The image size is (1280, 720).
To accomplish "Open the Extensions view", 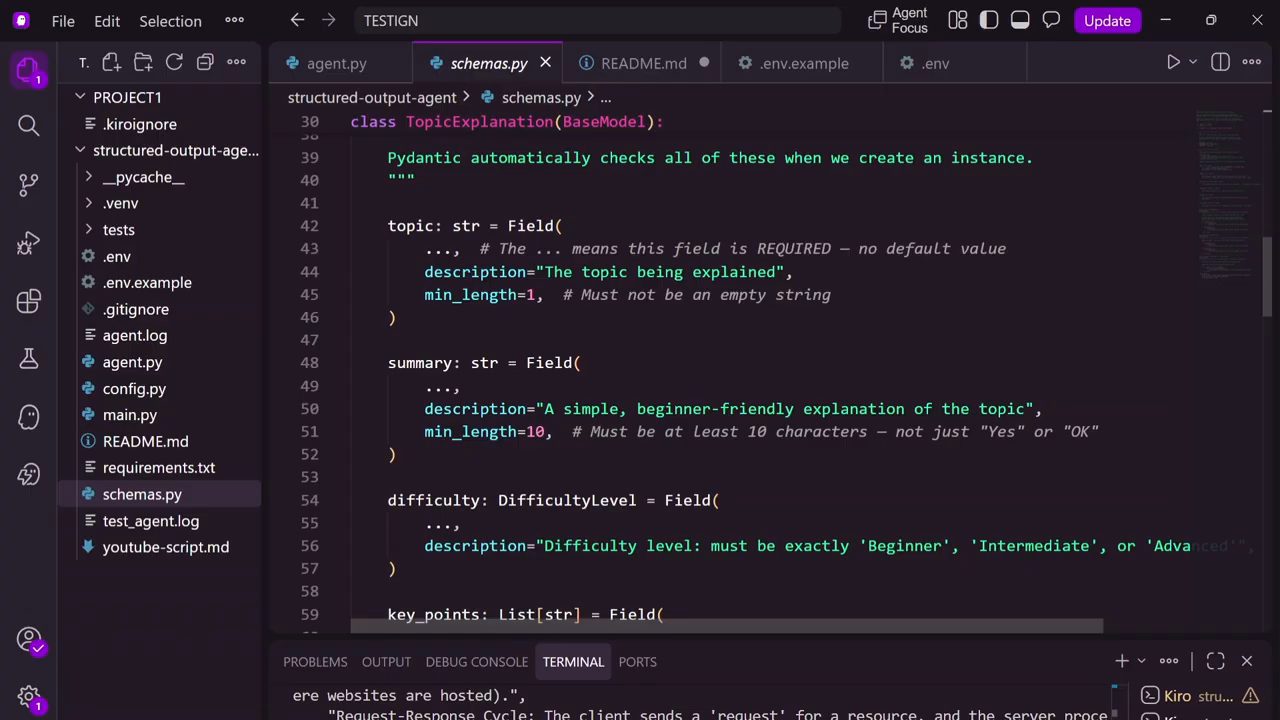I will tap(28, 301).
